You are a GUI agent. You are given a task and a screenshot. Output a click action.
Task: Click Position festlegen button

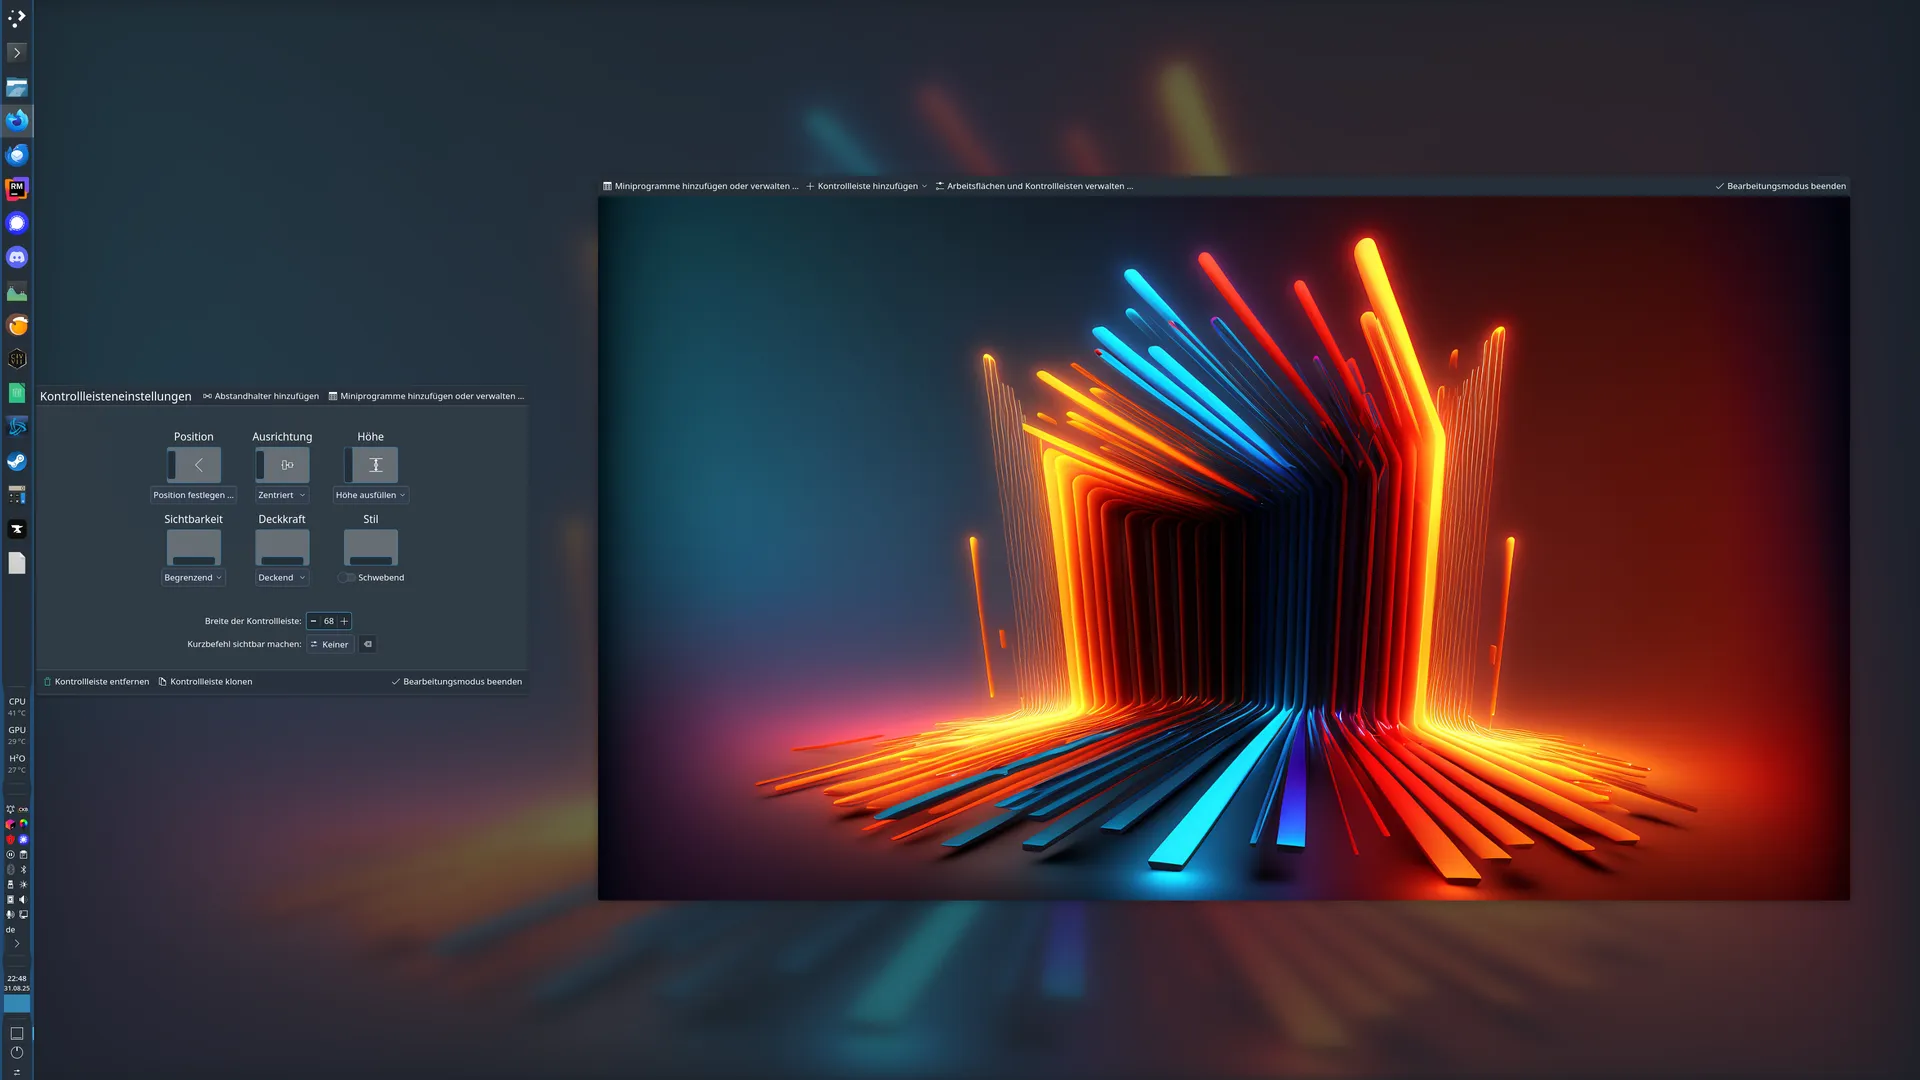(193, 495)
